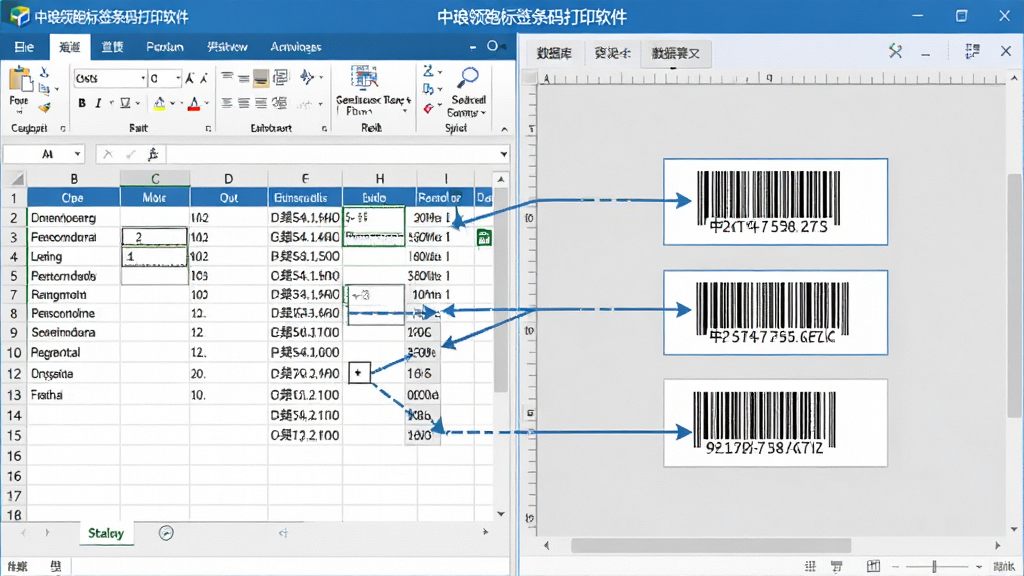Click the merge cells icon in the alignment group
Viewport: 1024px width, 576px height.
281,78
